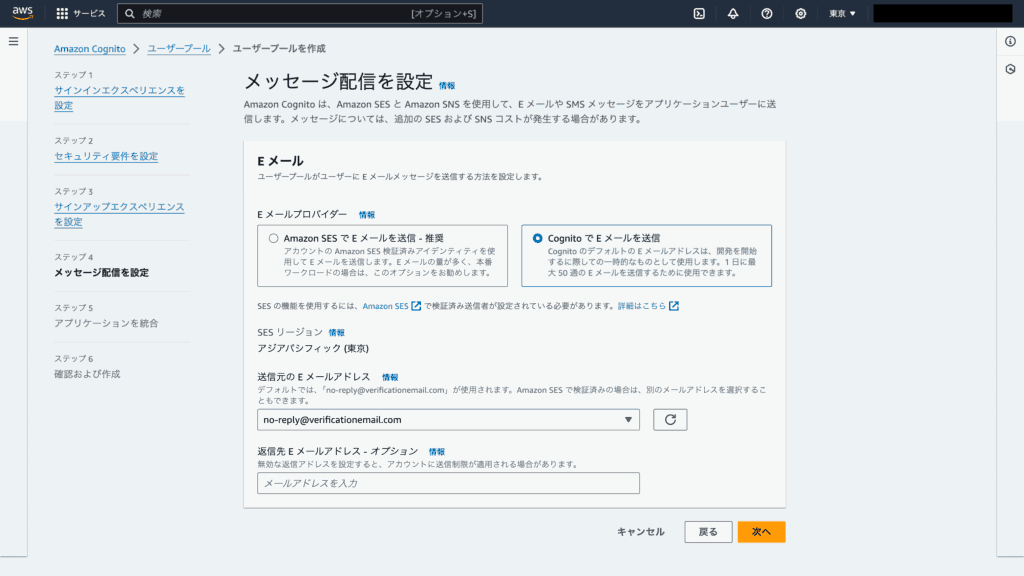This screenshot has width=1024, height=576.
Task: Expand the hamburger side navigation menu
Action: [14, 41]
